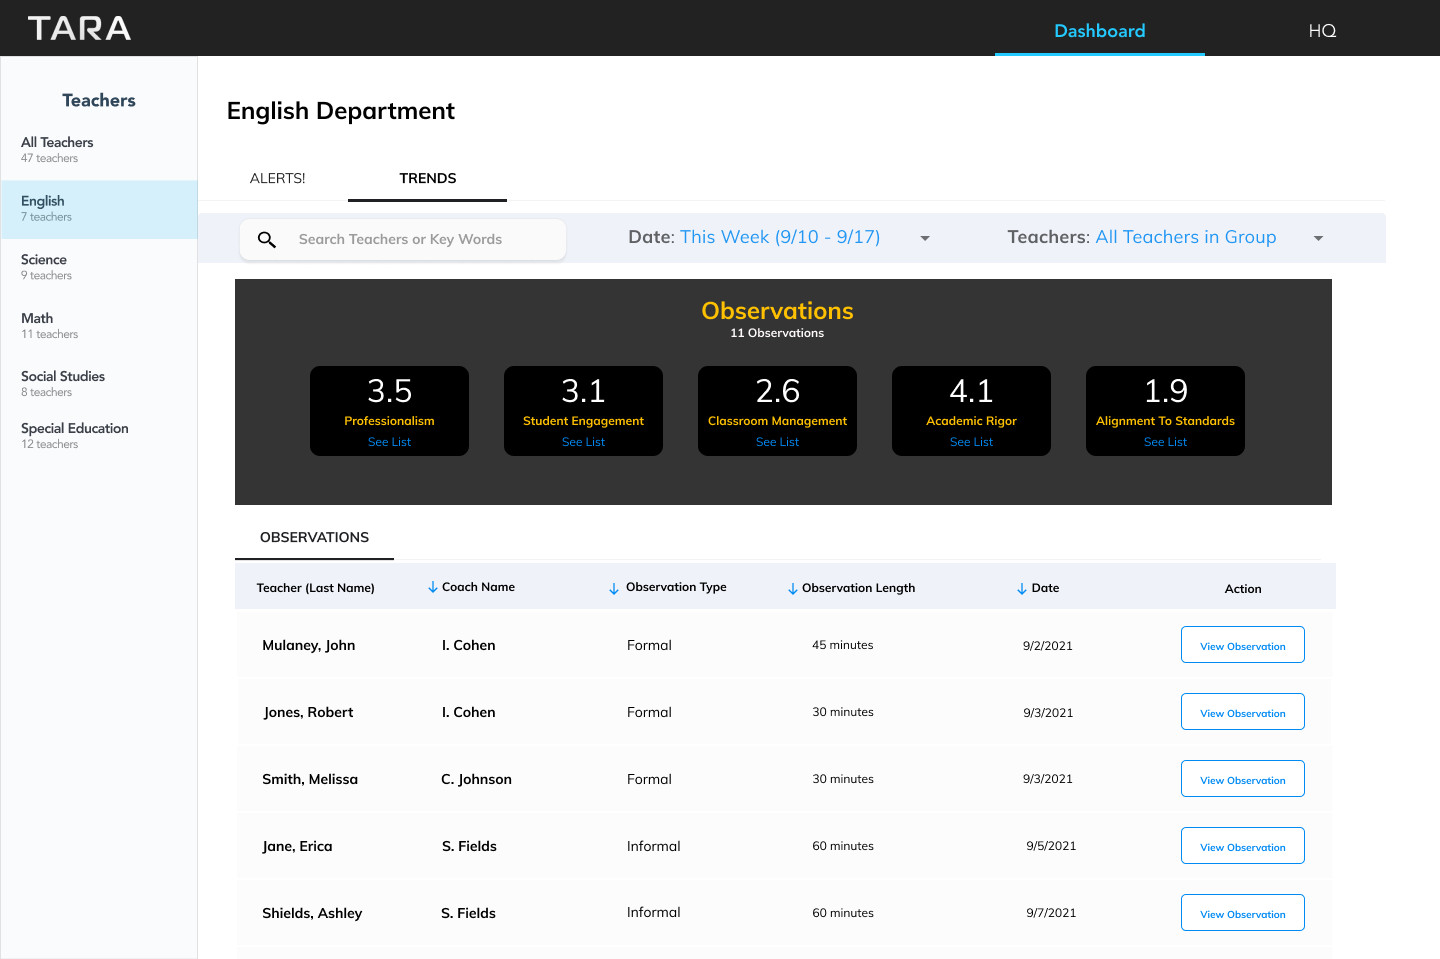
Task: View observation for Jane, Erica
Action: click(x=1242, y=846)
